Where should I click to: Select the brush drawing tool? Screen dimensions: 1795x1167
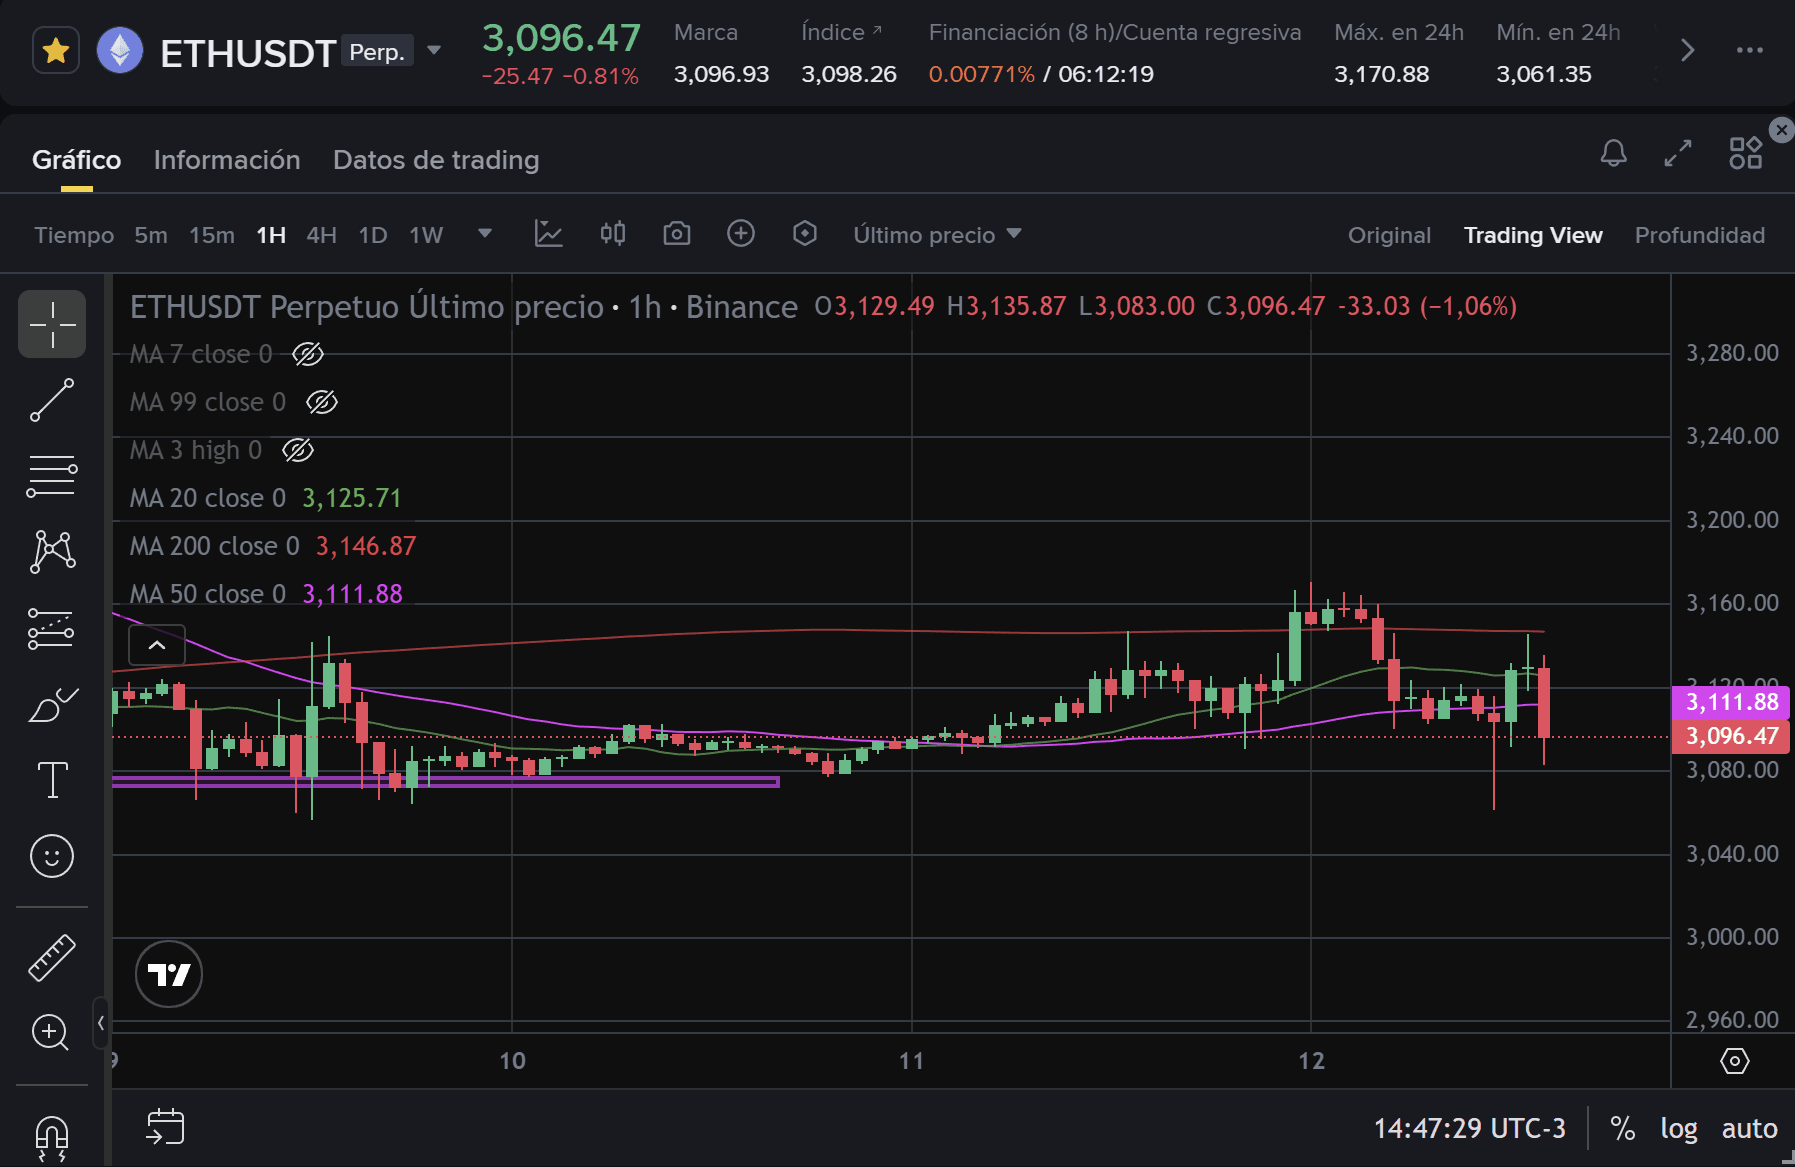click(x=52, y=704)
